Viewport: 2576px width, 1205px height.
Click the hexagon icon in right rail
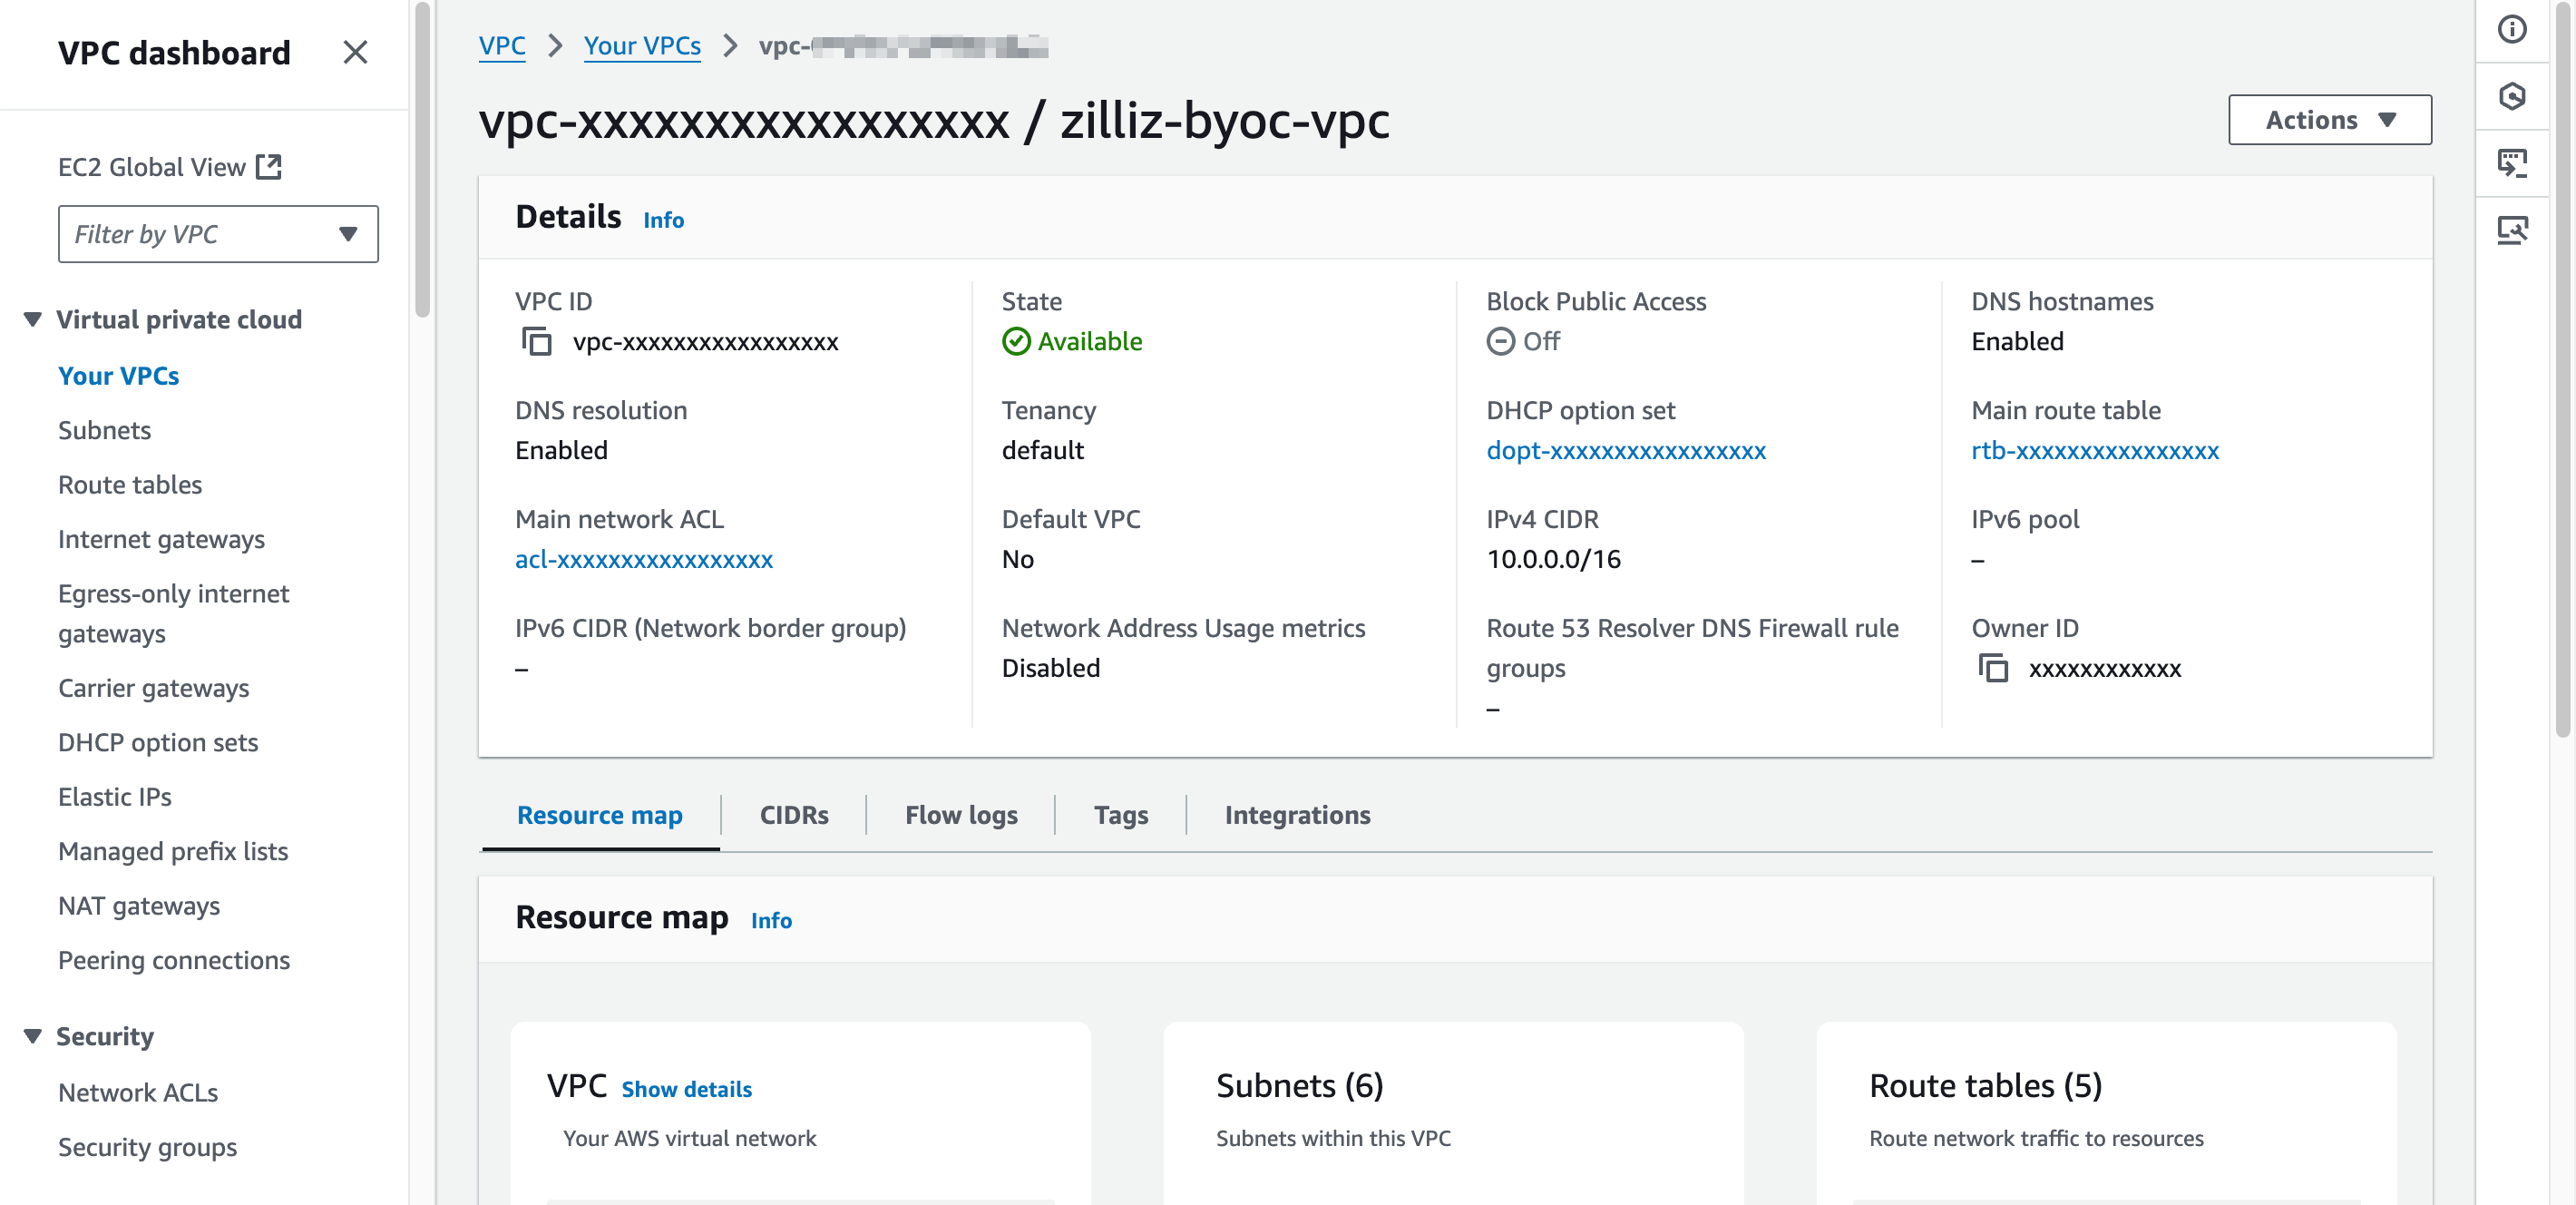2511,96
